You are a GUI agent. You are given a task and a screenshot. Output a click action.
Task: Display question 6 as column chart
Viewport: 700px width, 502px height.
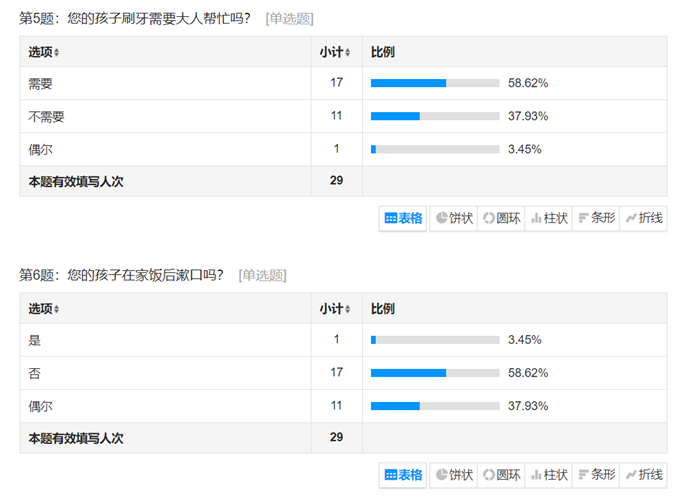click(x=549, y=475)
